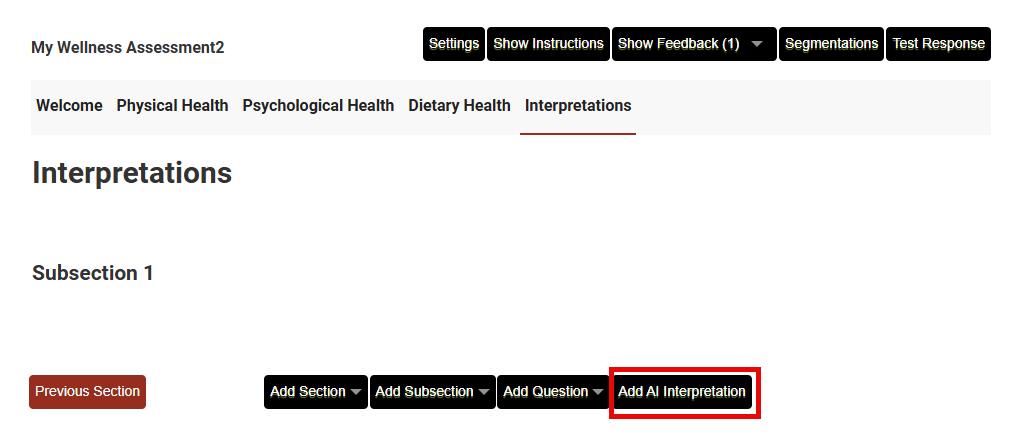This screenshot has height=444, width=1011.
Task: Expand the Add Section dropdown
Action: pos(315,392)
